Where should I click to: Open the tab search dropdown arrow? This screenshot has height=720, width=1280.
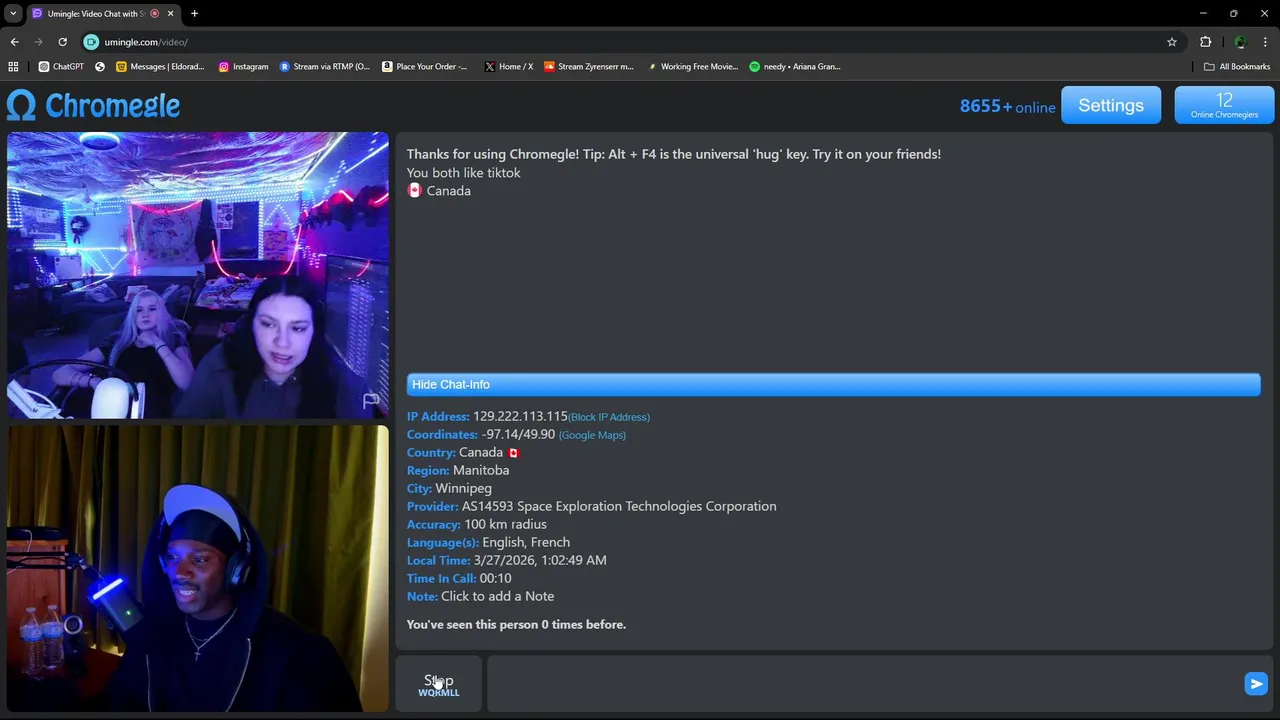coord(13,13)
